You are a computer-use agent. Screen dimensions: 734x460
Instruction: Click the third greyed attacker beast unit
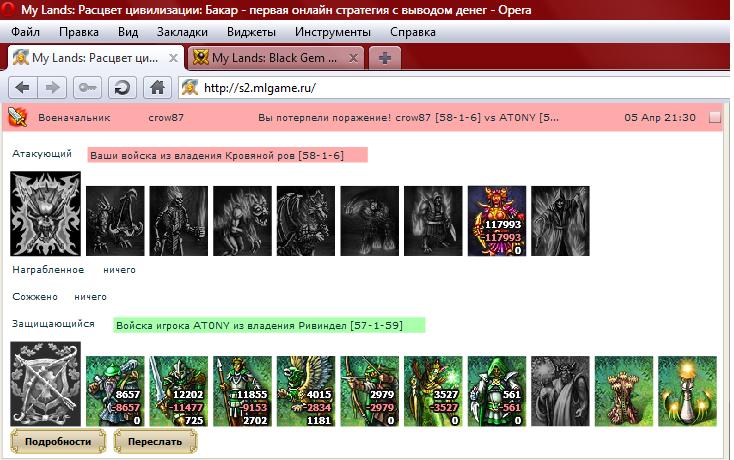click(x=242, y=221)
